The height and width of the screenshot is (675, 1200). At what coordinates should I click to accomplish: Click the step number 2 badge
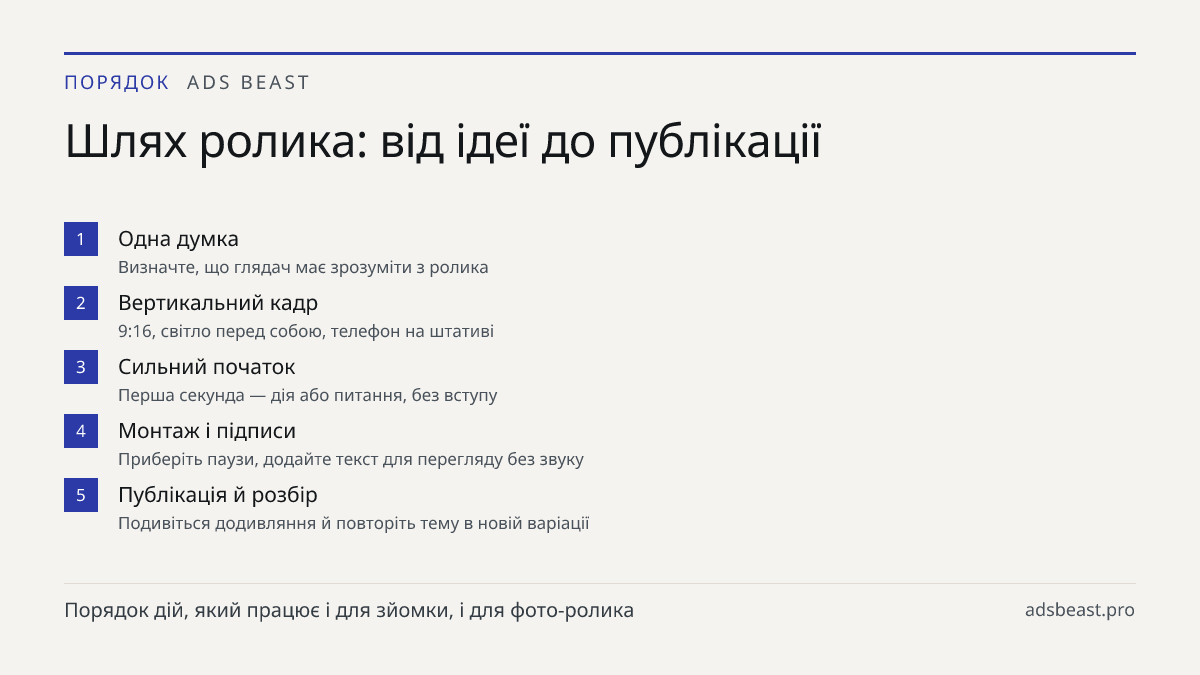coord(81,303)
